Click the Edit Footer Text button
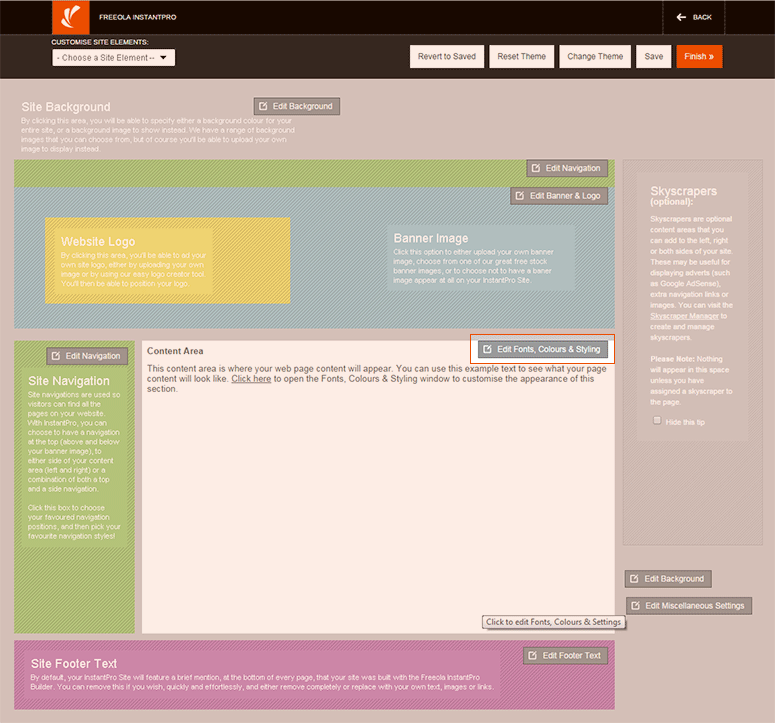Screen dimensions: 775x723 tap(565, 656)
